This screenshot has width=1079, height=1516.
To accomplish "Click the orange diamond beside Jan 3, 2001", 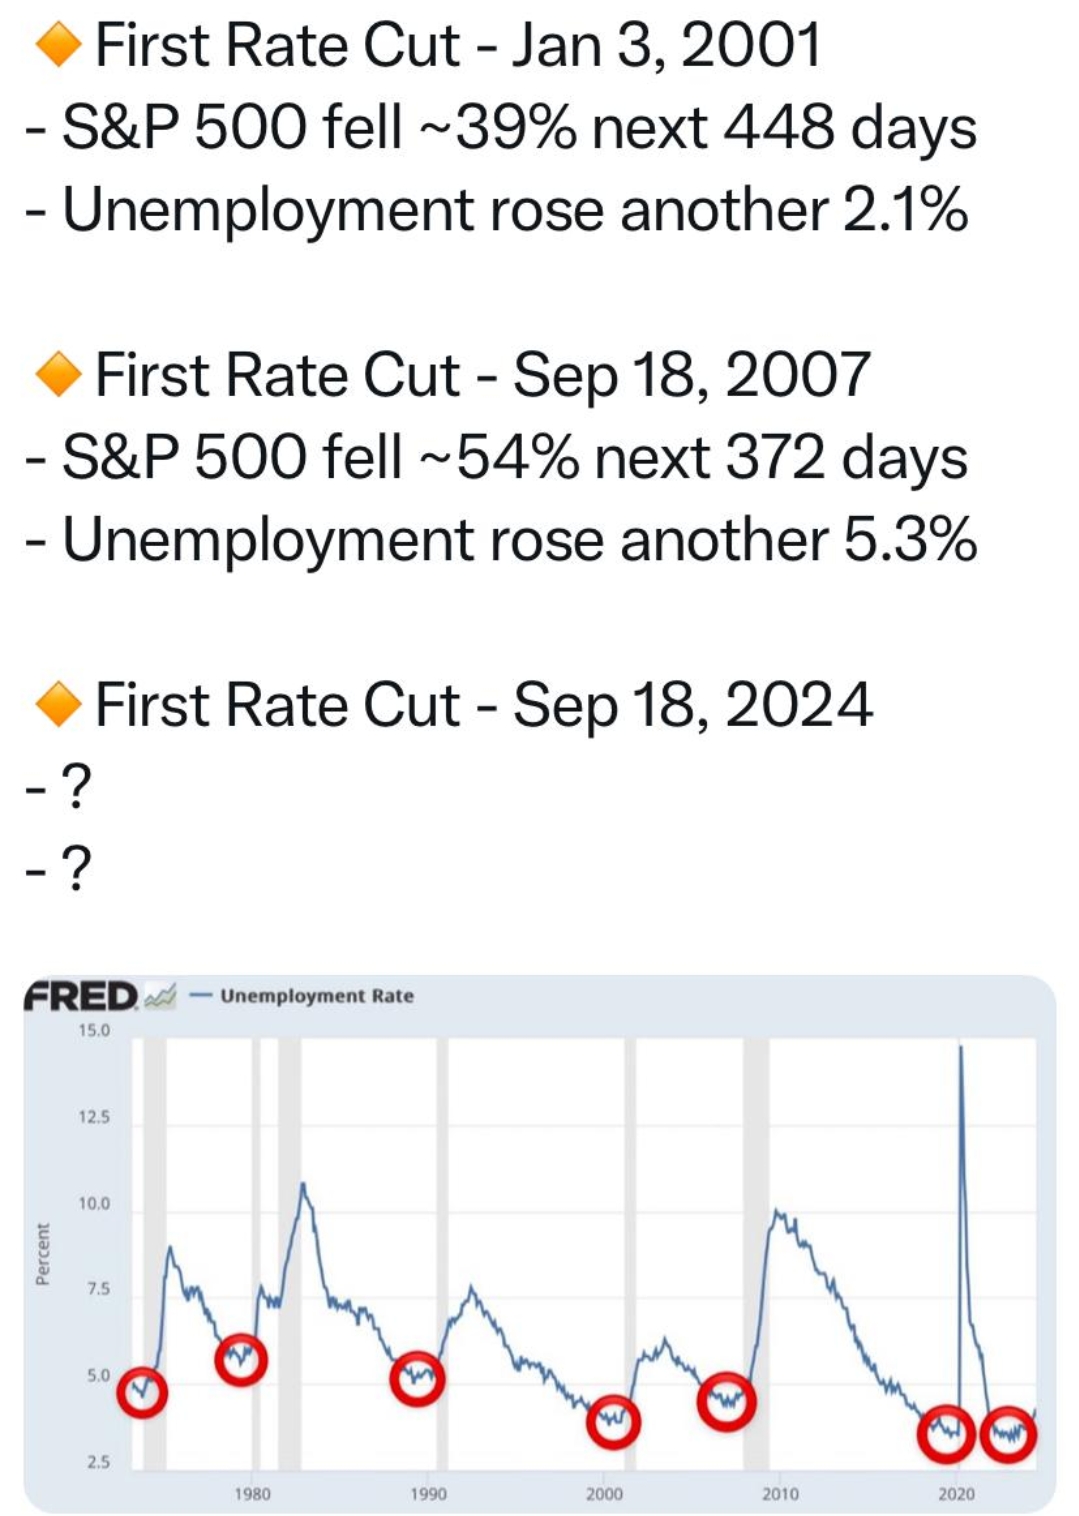I will (x=58, y=46).
